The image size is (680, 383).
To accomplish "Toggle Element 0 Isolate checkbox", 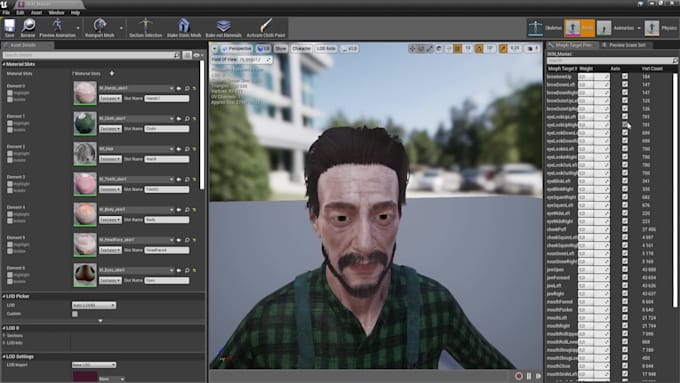I will pos(10,99).
